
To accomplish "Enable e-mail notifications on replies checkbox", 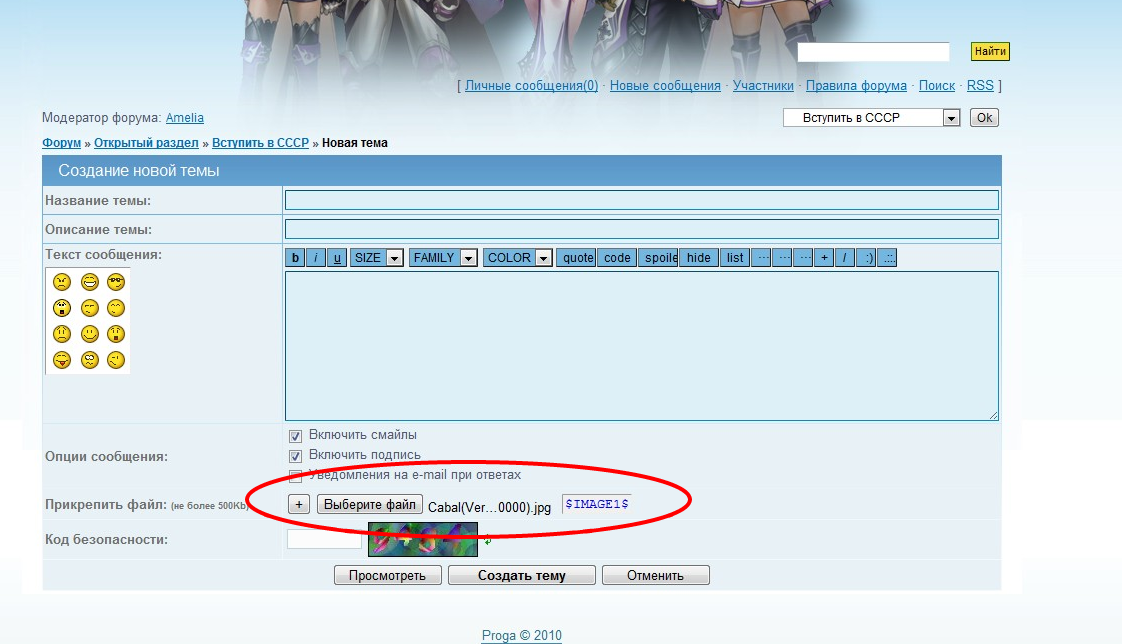I will point(295,476).
